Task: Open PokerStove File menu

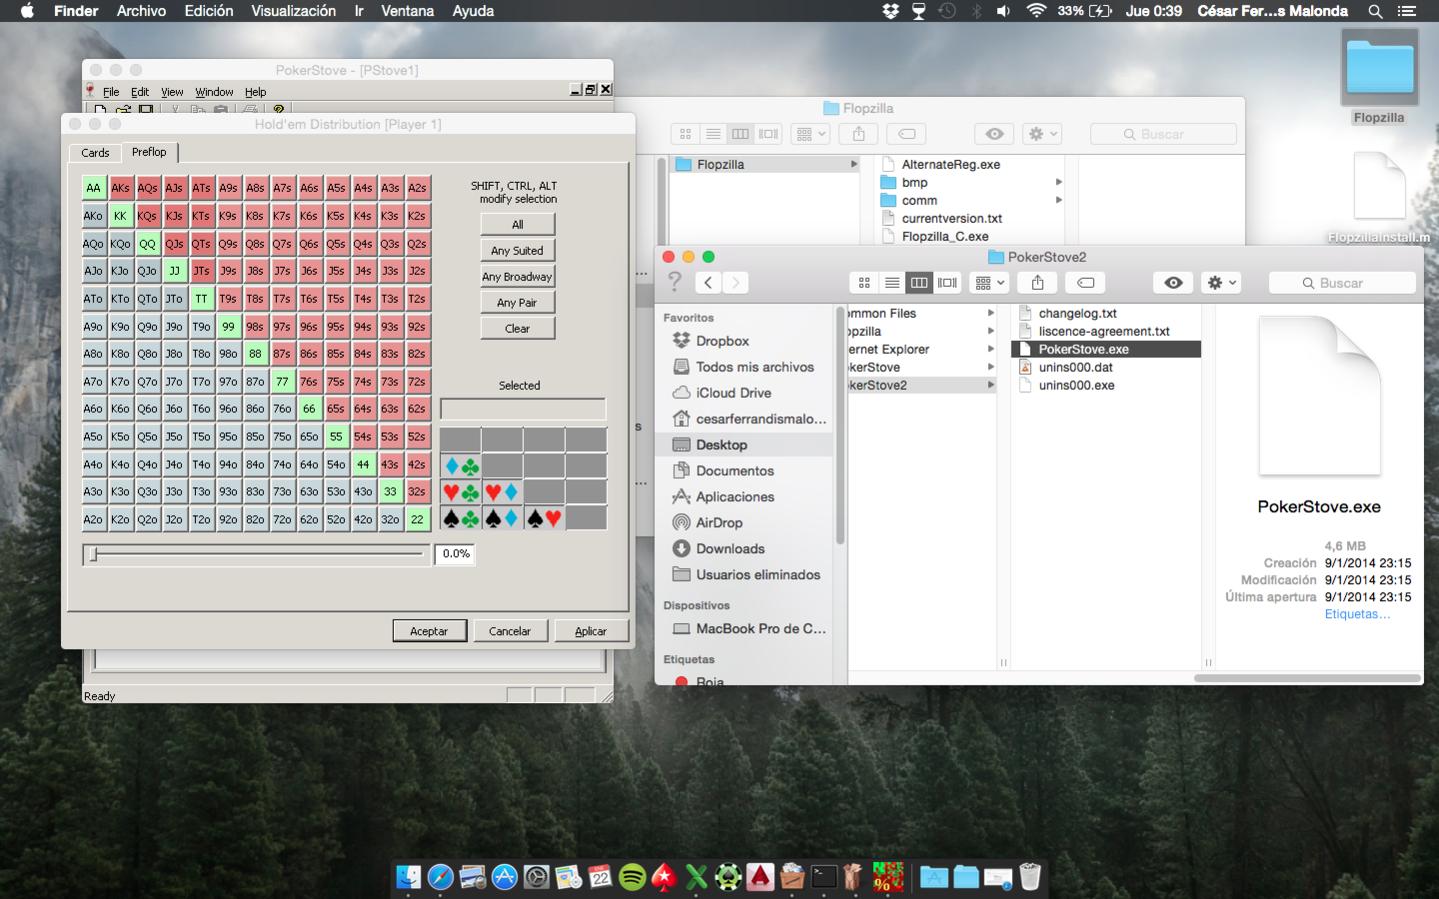Action: pos(111,92)
